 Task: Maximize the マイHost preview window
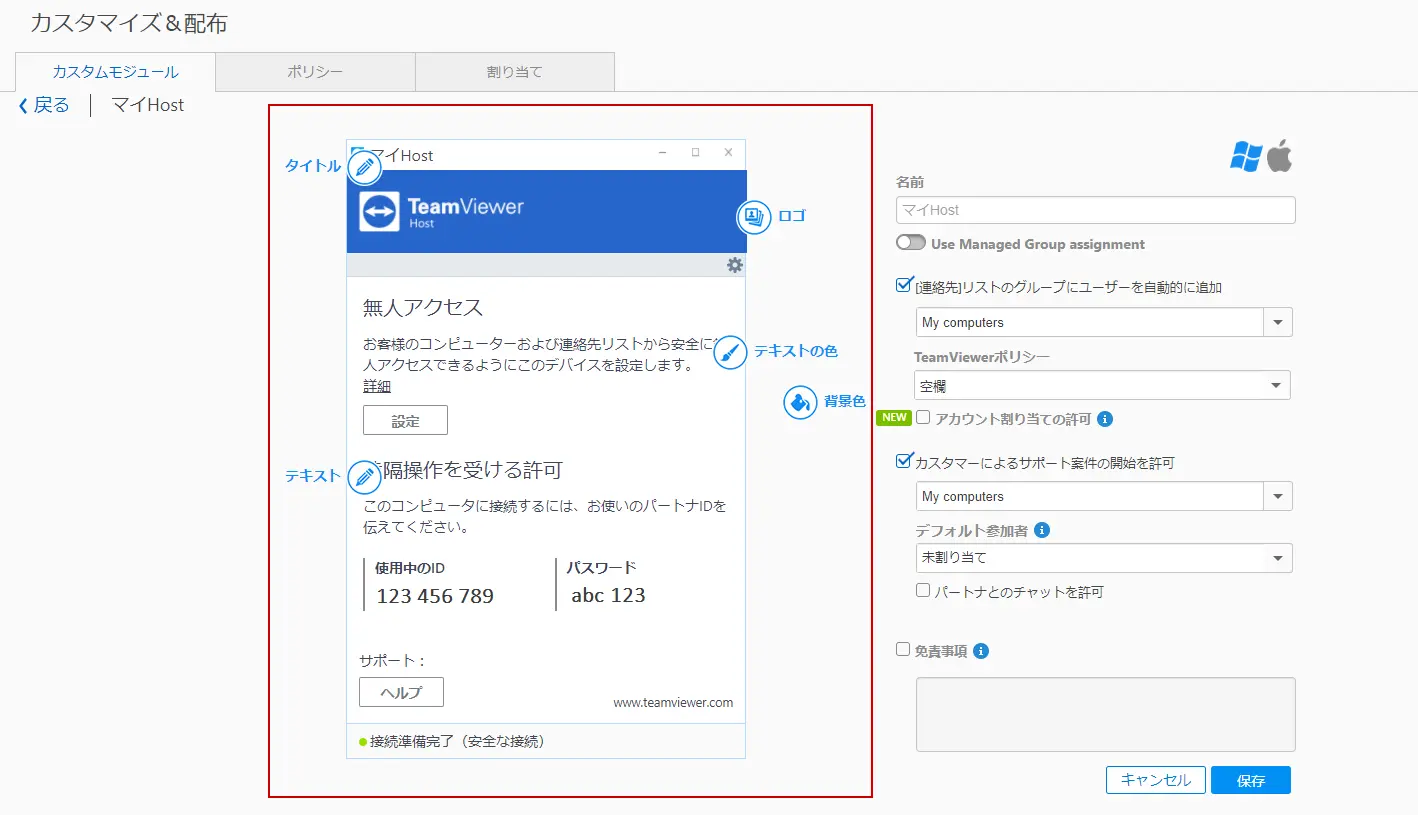click(696, 153)
